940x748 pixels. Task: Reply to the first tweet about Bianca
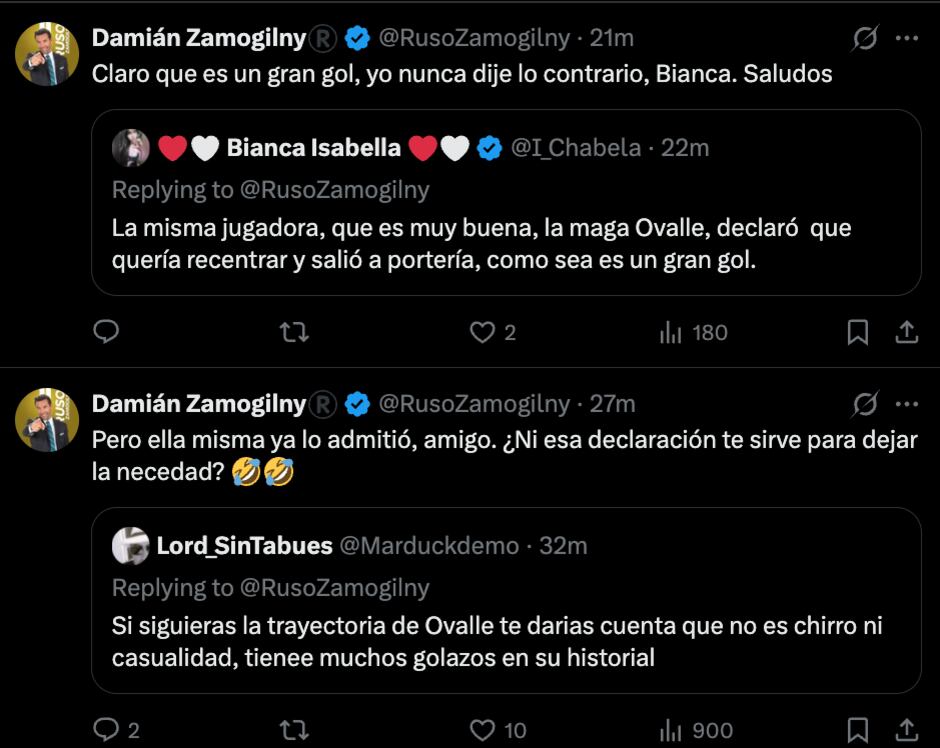point(106,332)
